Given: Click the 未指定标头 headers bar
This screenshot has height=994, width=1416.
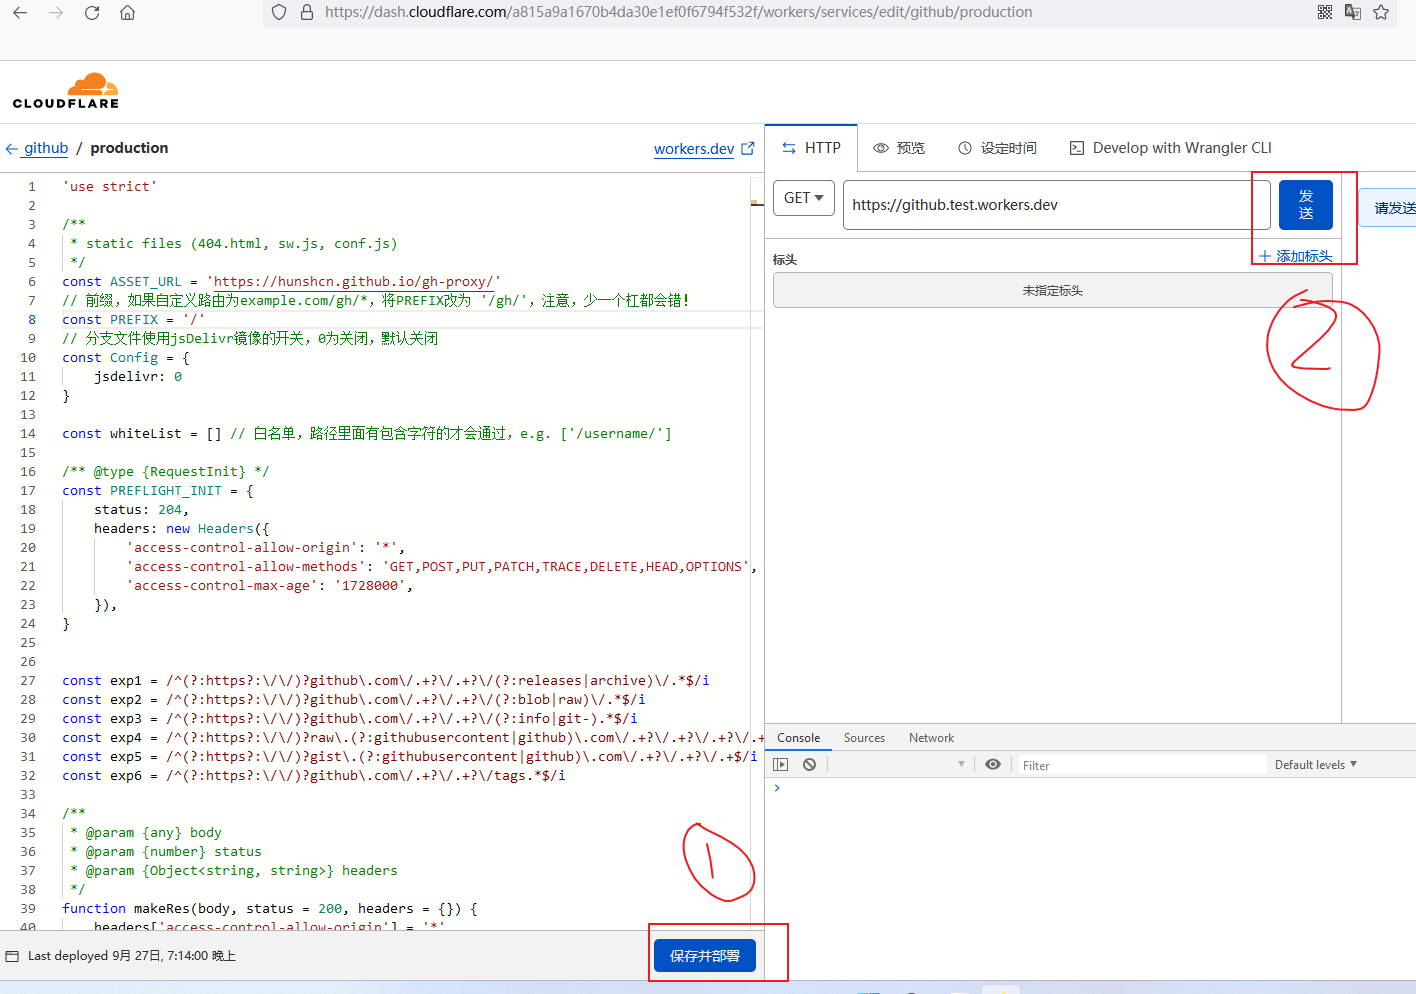Looking at the screenshot, I should [x=1052, y=291].
